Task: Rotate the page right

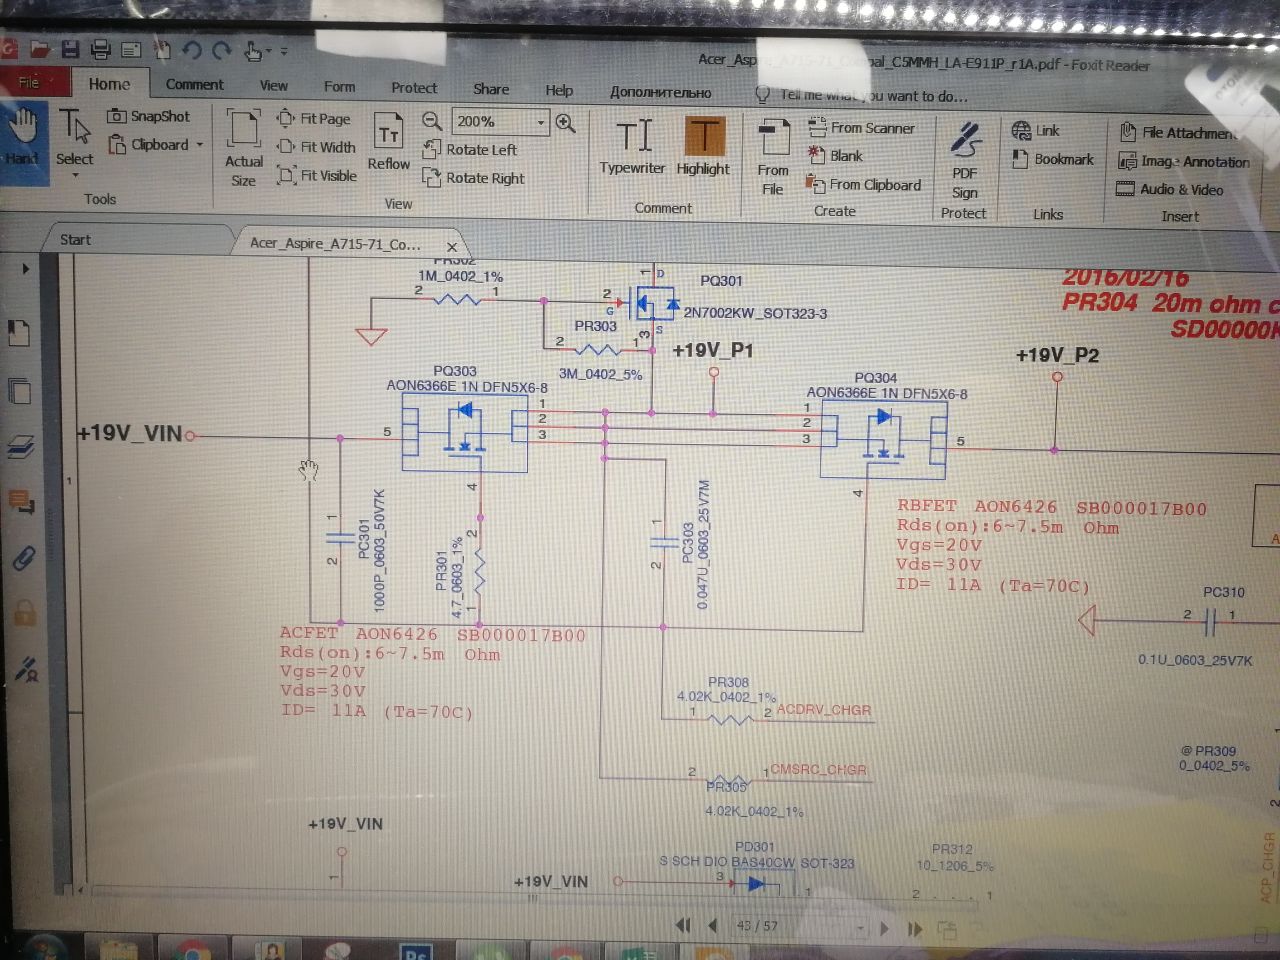Action: 474,178
